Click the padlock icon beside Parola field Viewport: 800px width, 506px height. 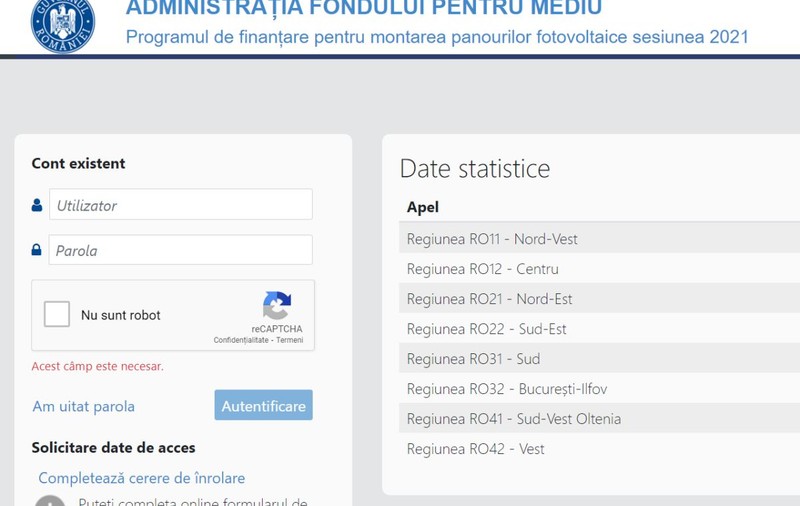tap(36, 249)
